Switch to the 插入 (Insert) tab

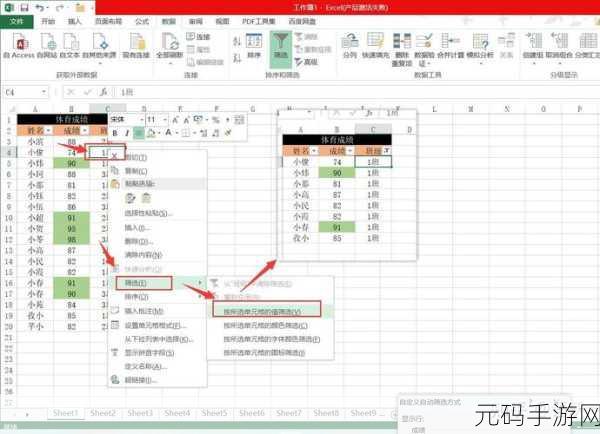click(75, 21)
